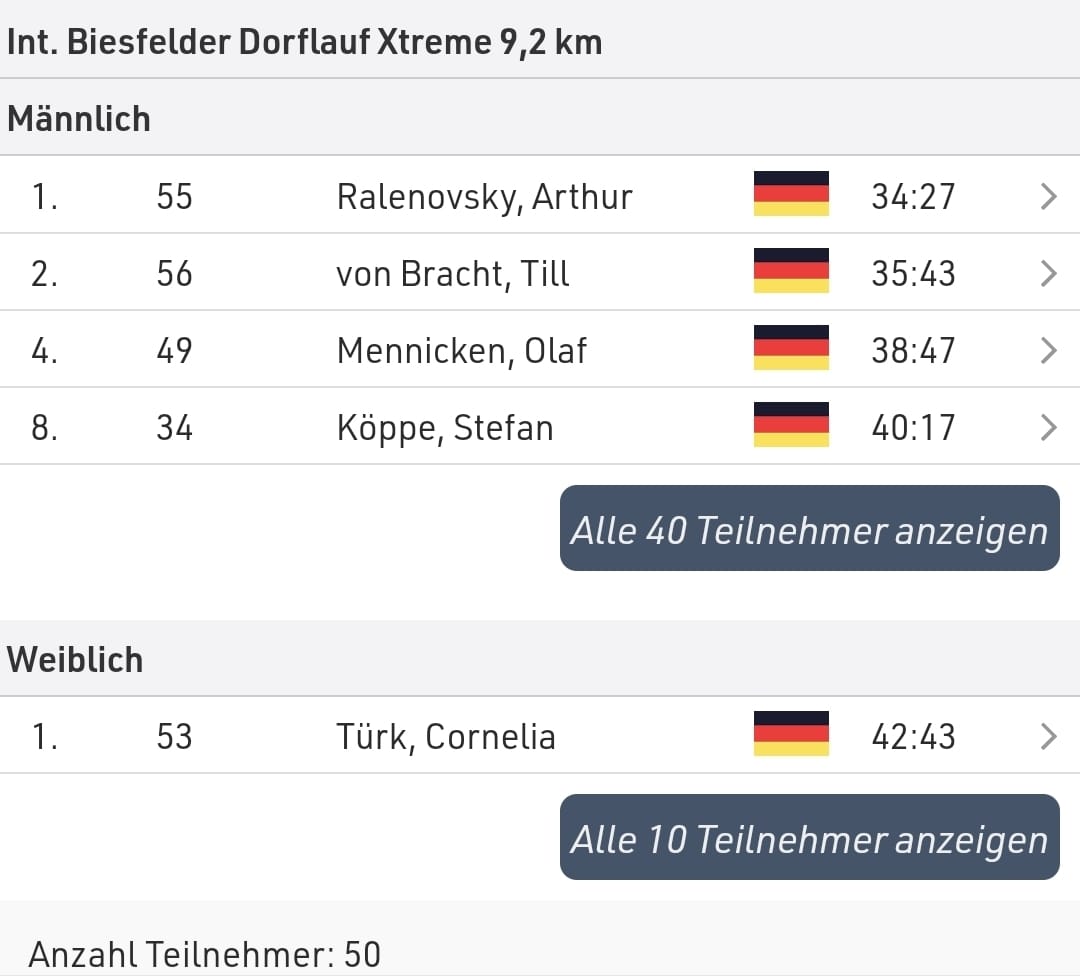Open details chevron for von Bracht, Till
This screenshot has height=976, width=1080.
tap(1048, 273)
